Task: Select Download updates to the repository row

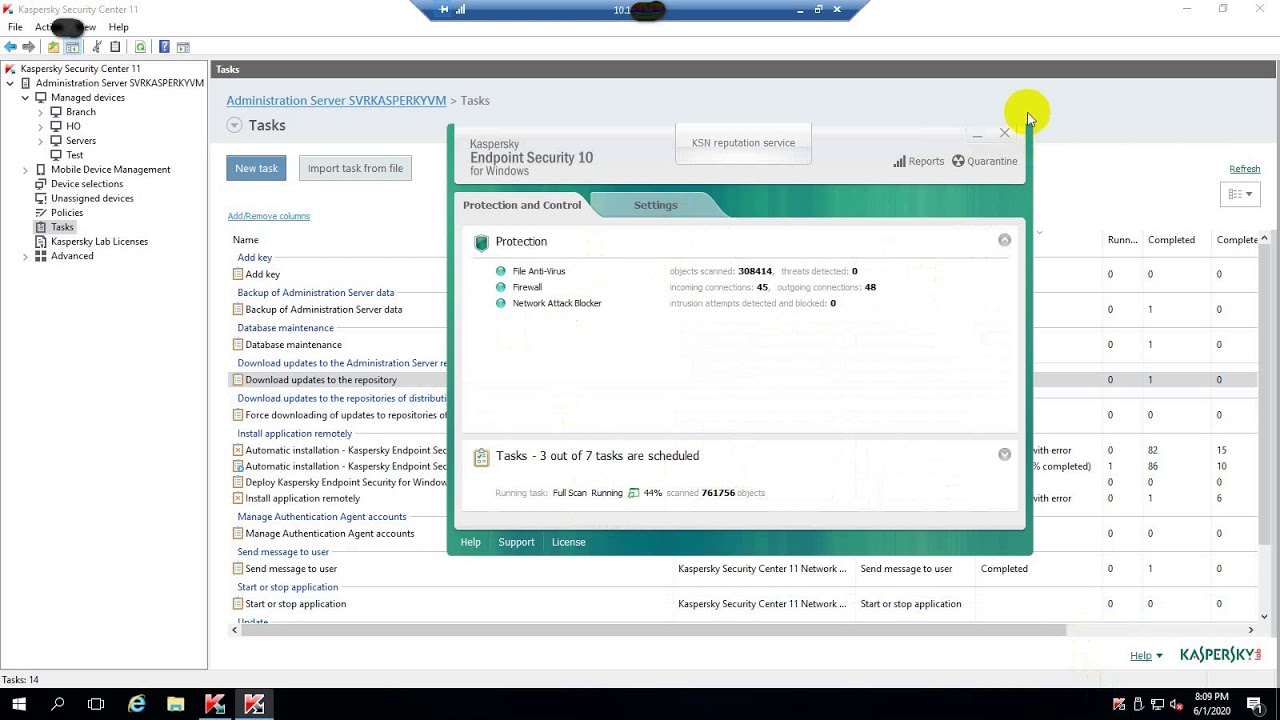Action: point(744,380)
